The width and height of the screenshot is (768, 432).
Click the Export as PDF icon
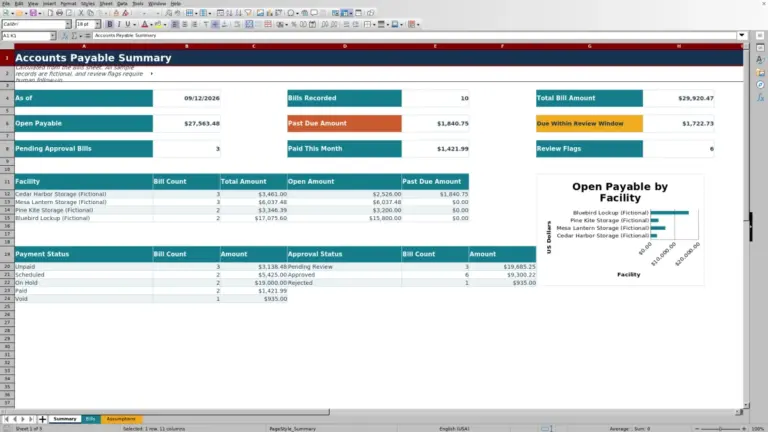tap(50, 13)
